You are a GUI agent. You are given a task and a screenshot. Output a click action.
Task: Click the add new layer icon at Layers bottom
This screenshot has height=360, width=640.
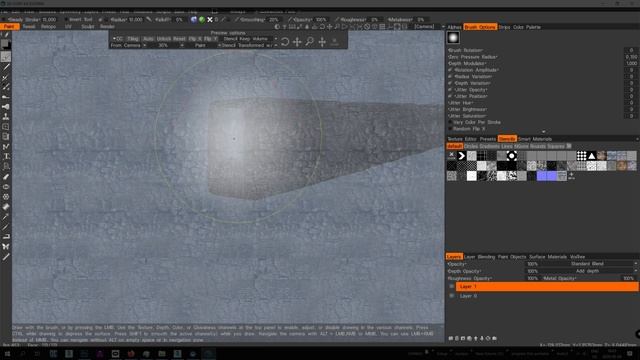pyautogui.click(x=451, y=338)
